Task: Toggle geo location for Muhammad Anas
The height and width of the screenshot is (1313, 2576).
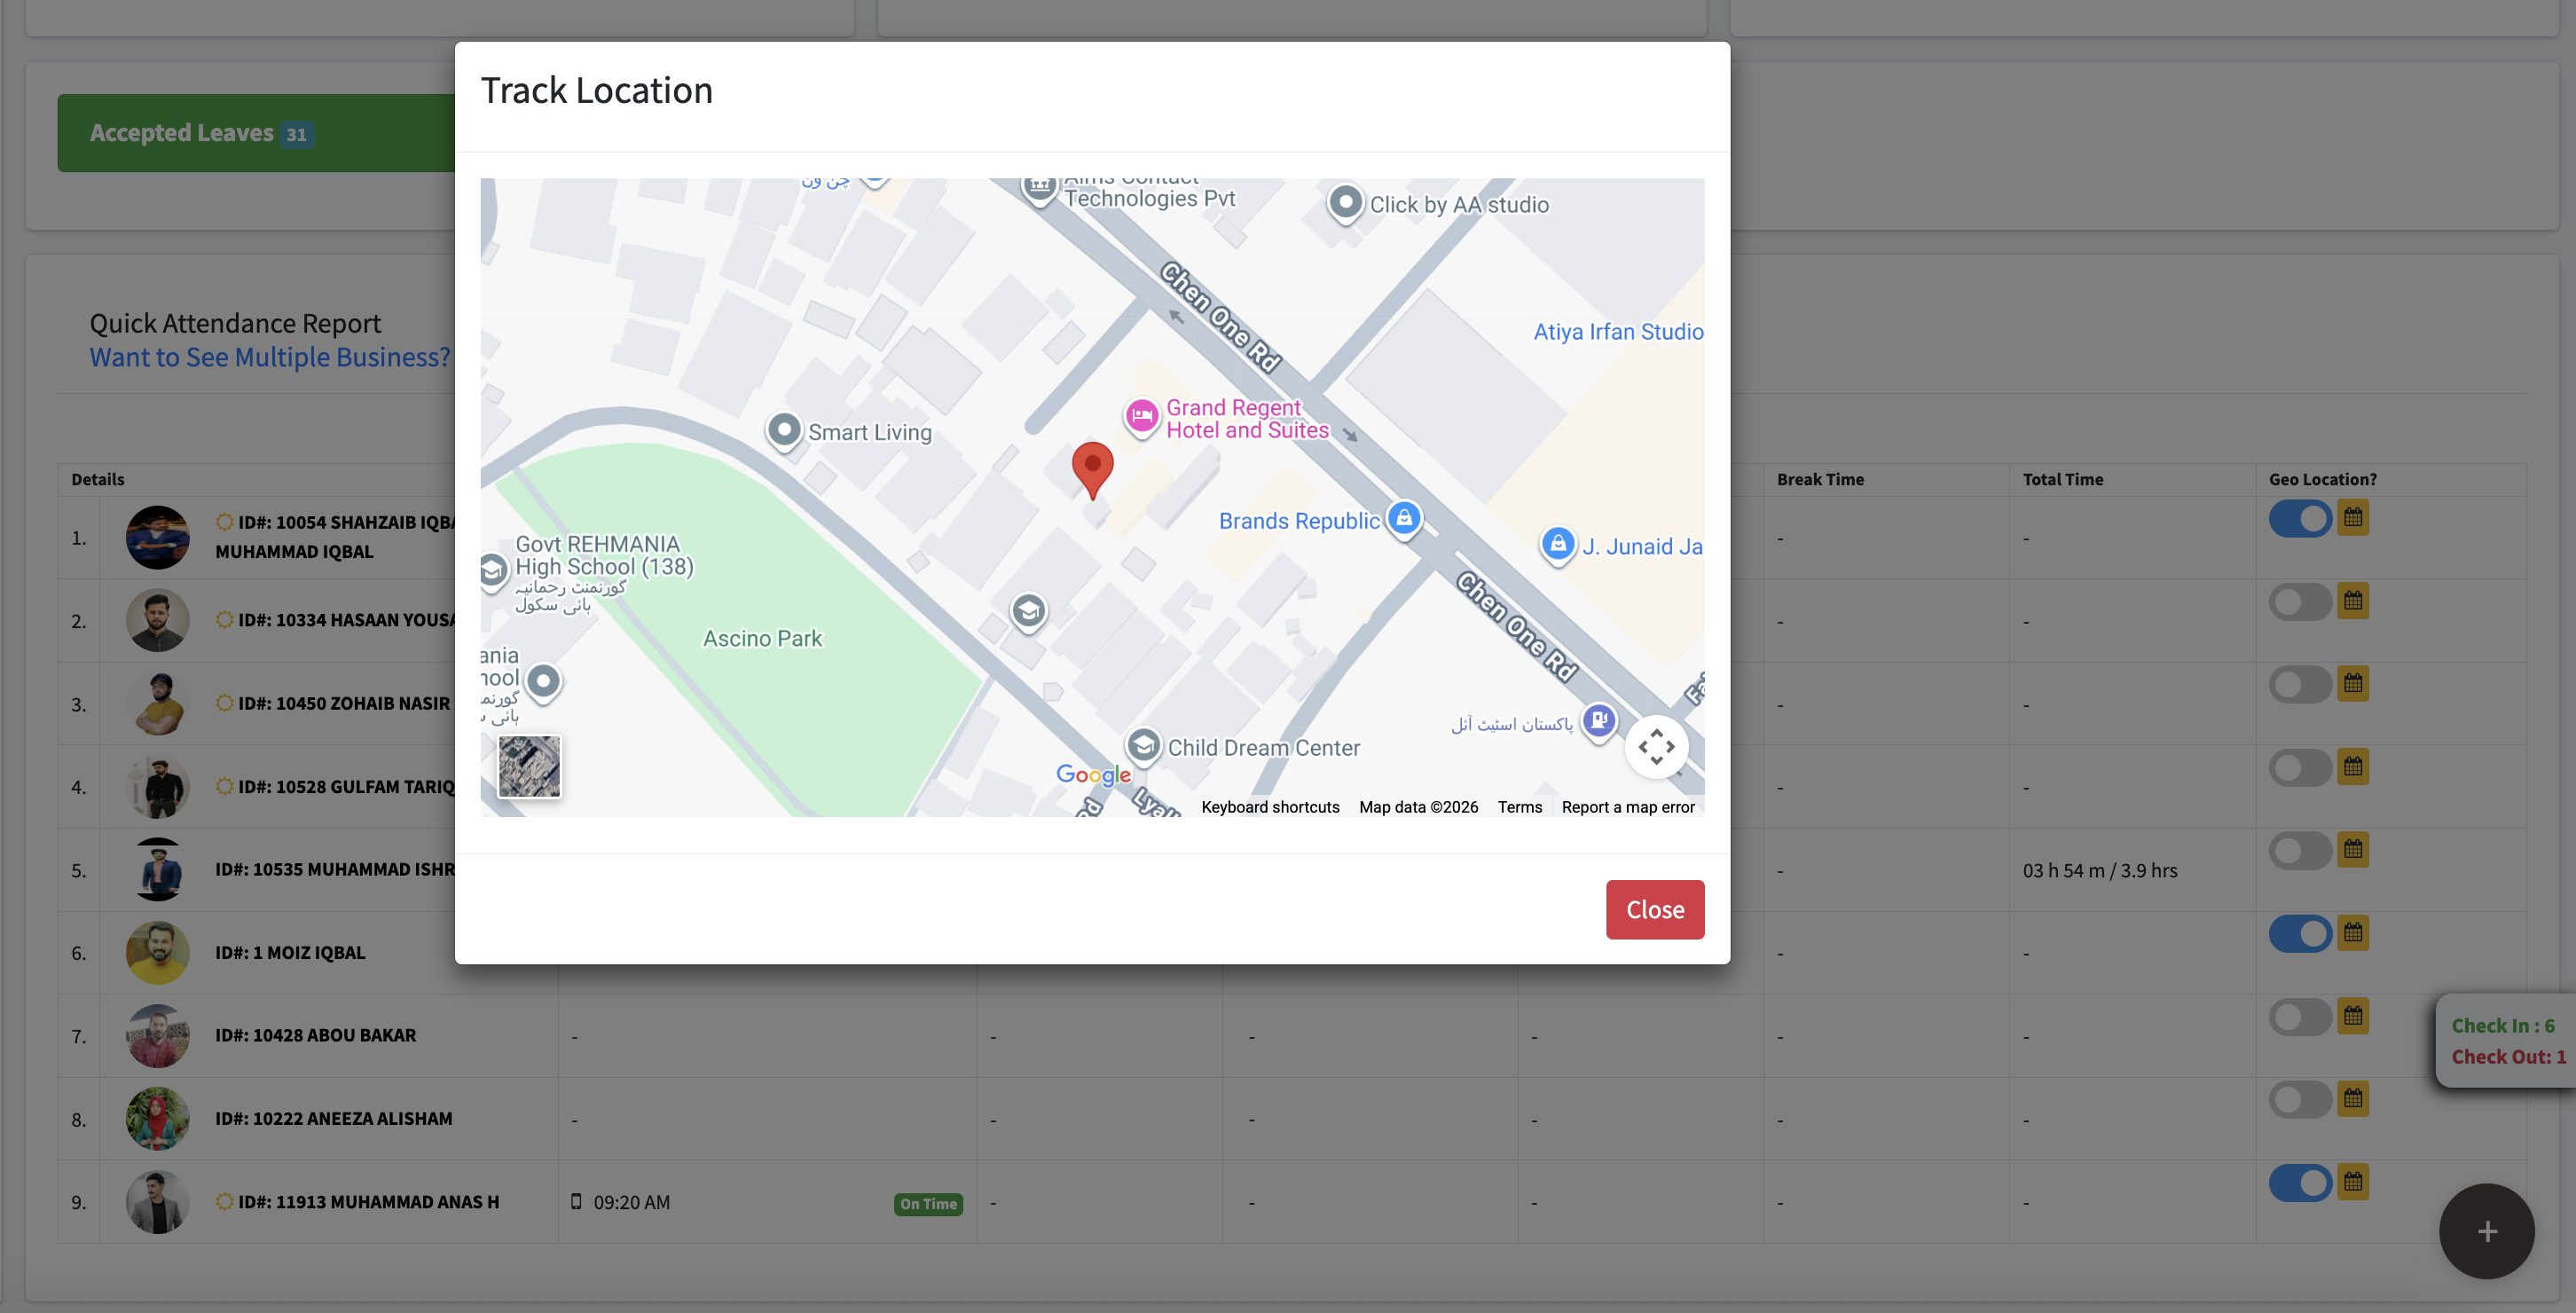Action: coord(2300,1183)
